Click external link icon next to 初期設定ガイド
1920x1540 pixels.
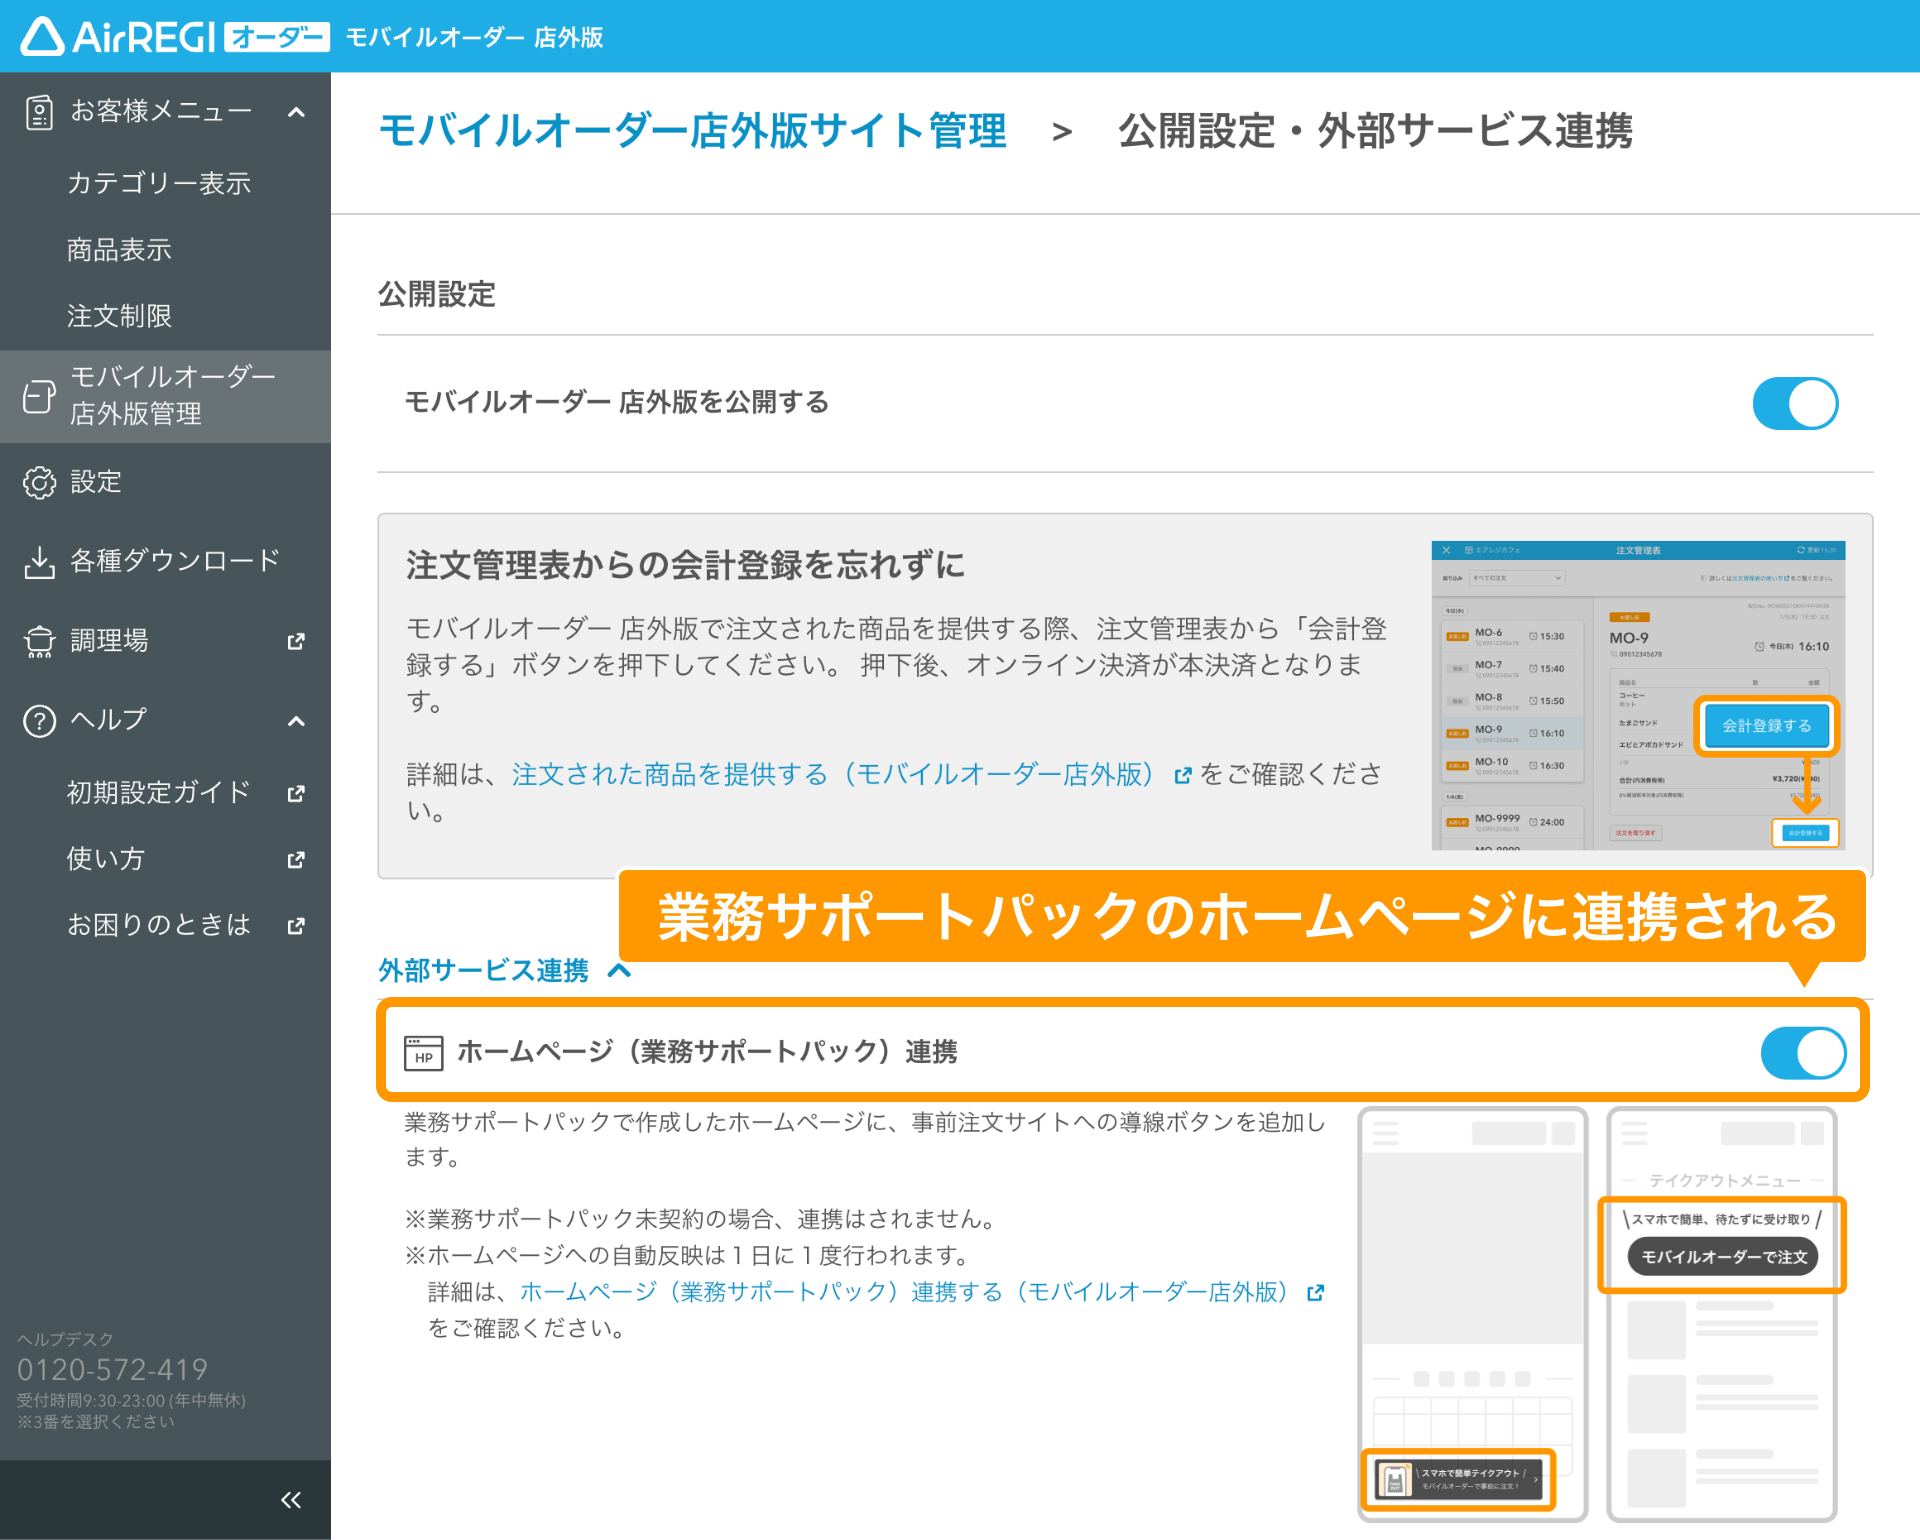coord(296,793)
